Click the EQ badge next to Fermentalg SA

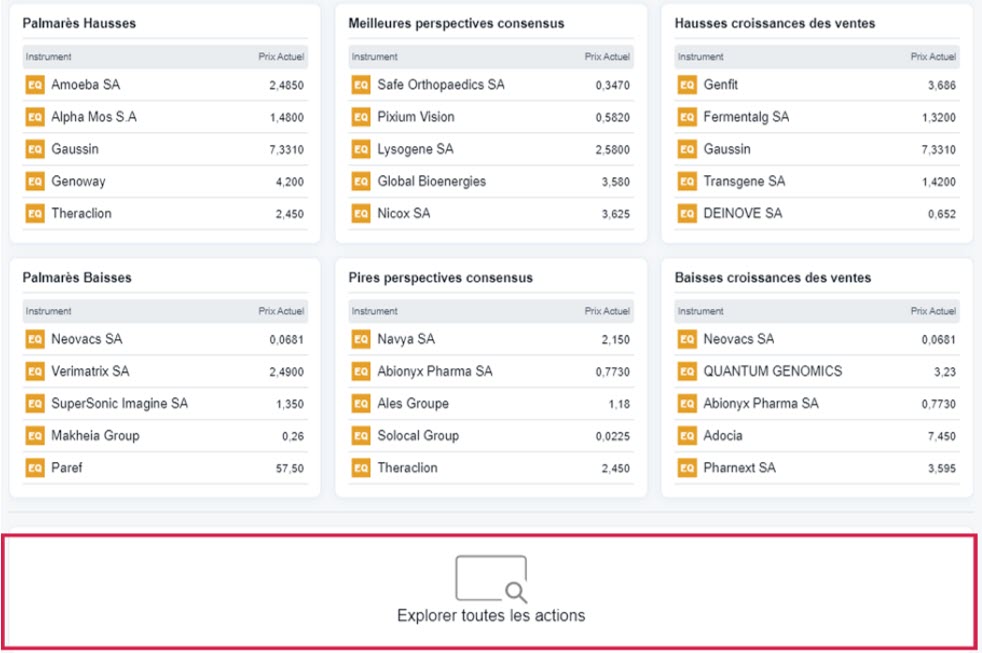687,117
